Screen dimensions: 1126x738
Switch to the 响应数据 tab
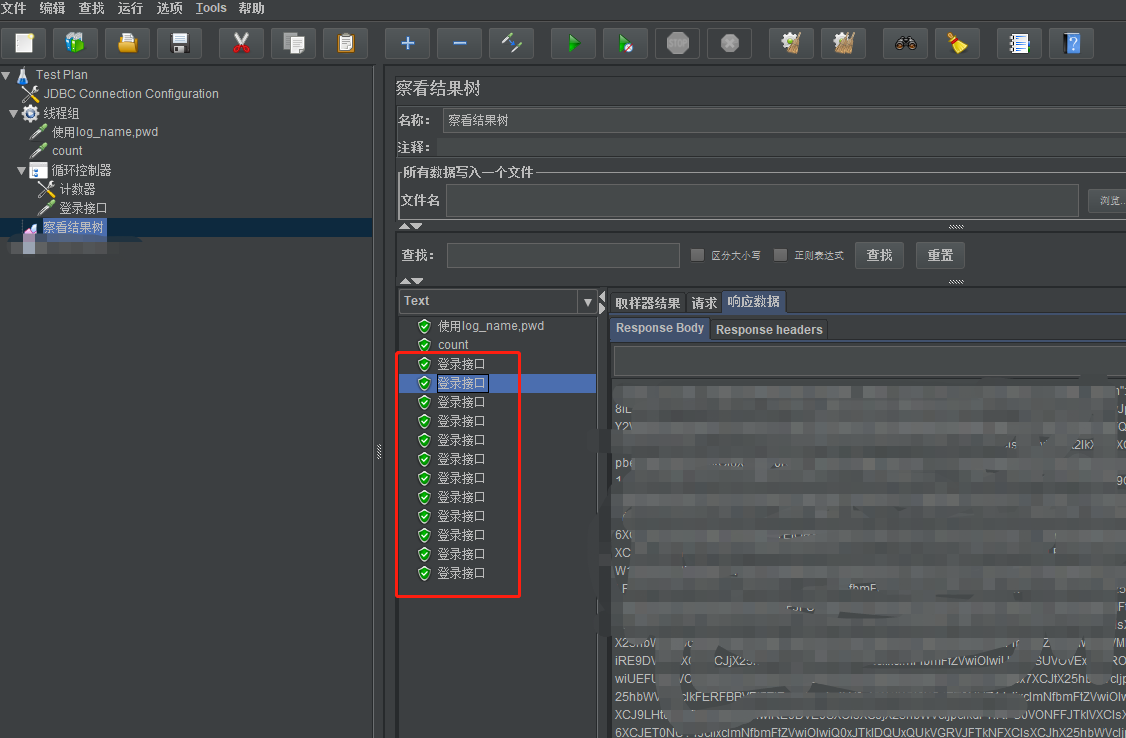[x=753, y=302]
